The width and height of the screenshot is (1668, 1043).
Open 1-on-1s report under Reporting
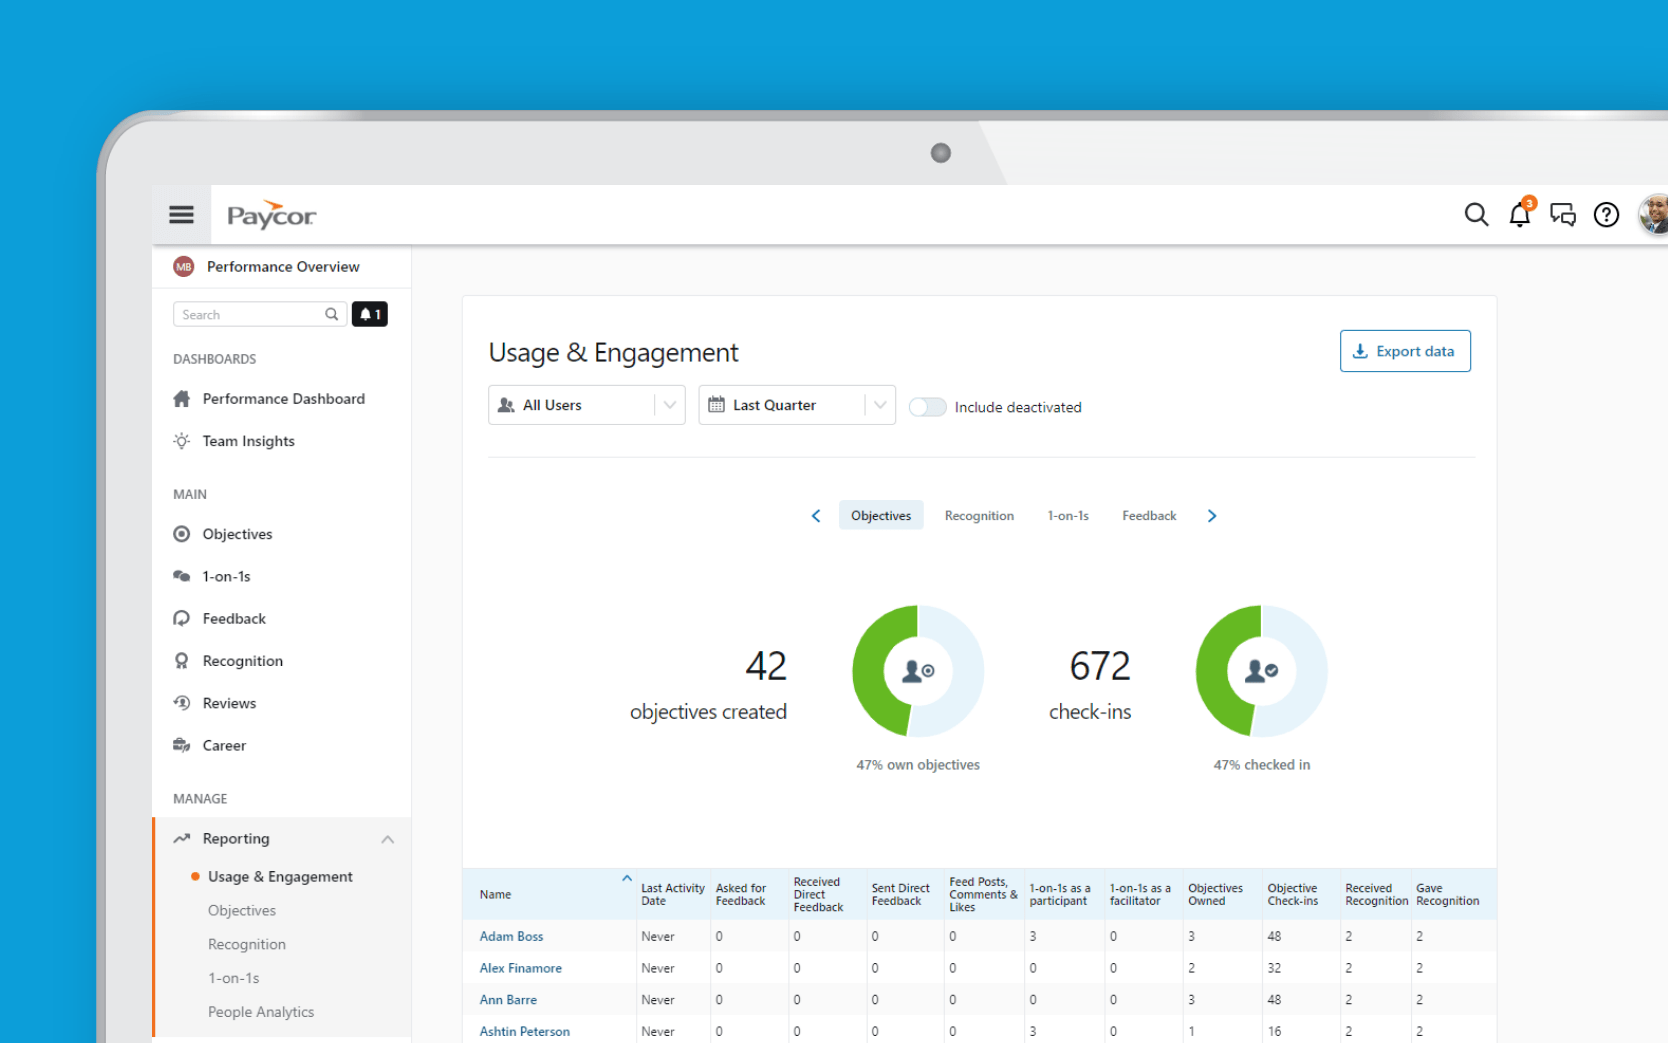pos(234,978)
